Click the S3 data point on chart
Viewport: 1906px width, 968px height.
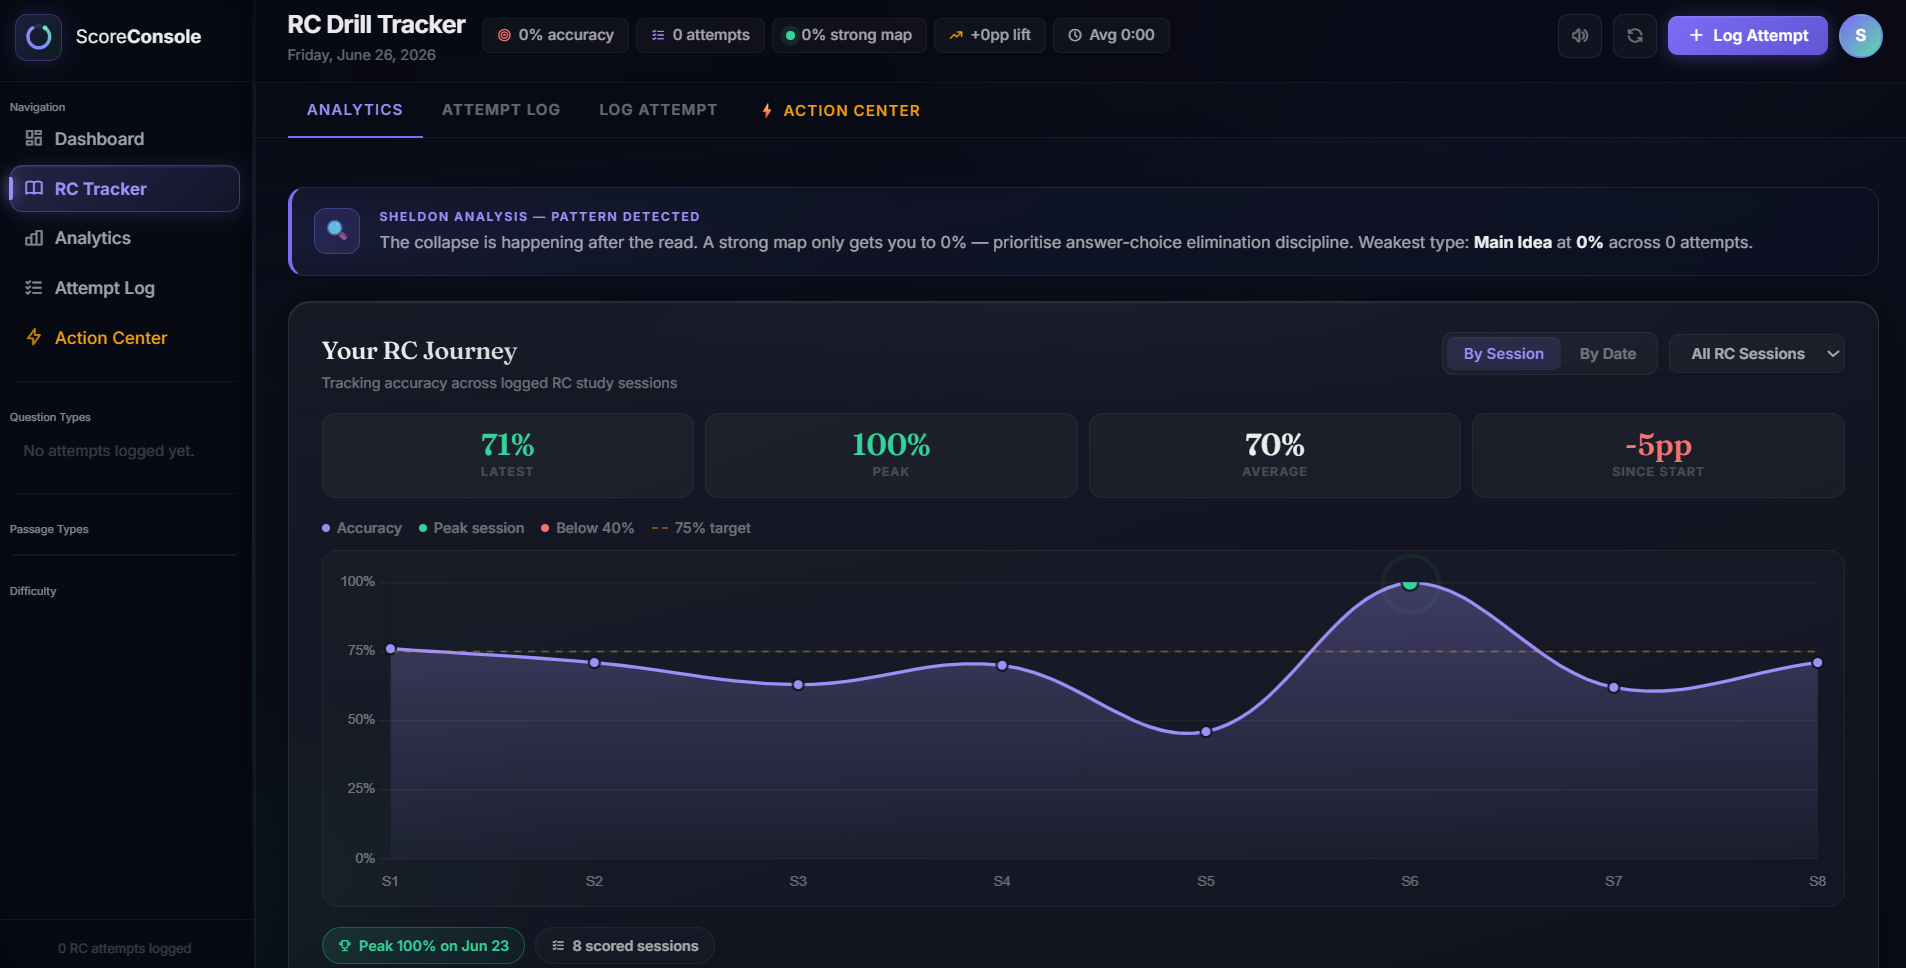click(798, 685)
